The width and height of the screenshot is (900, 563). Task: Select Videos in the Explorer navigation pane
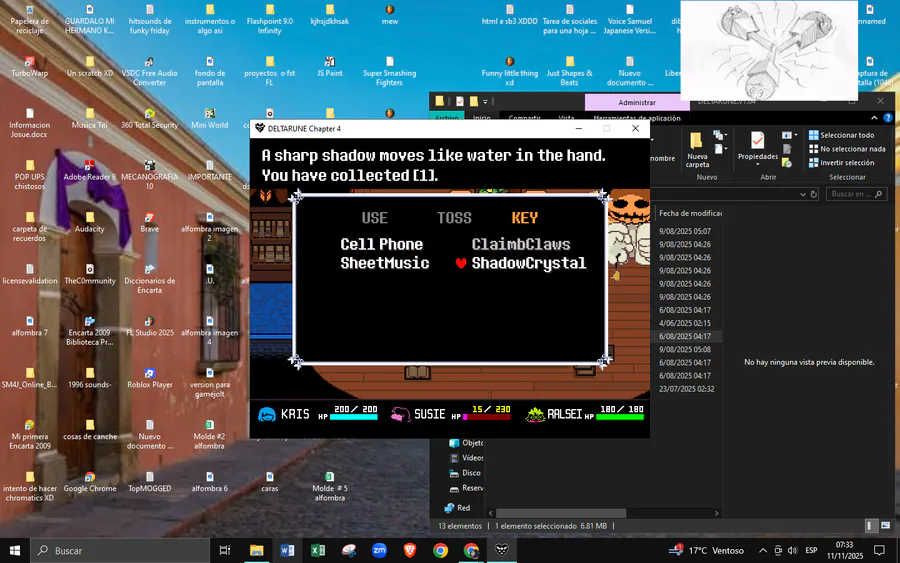point(466,457)
